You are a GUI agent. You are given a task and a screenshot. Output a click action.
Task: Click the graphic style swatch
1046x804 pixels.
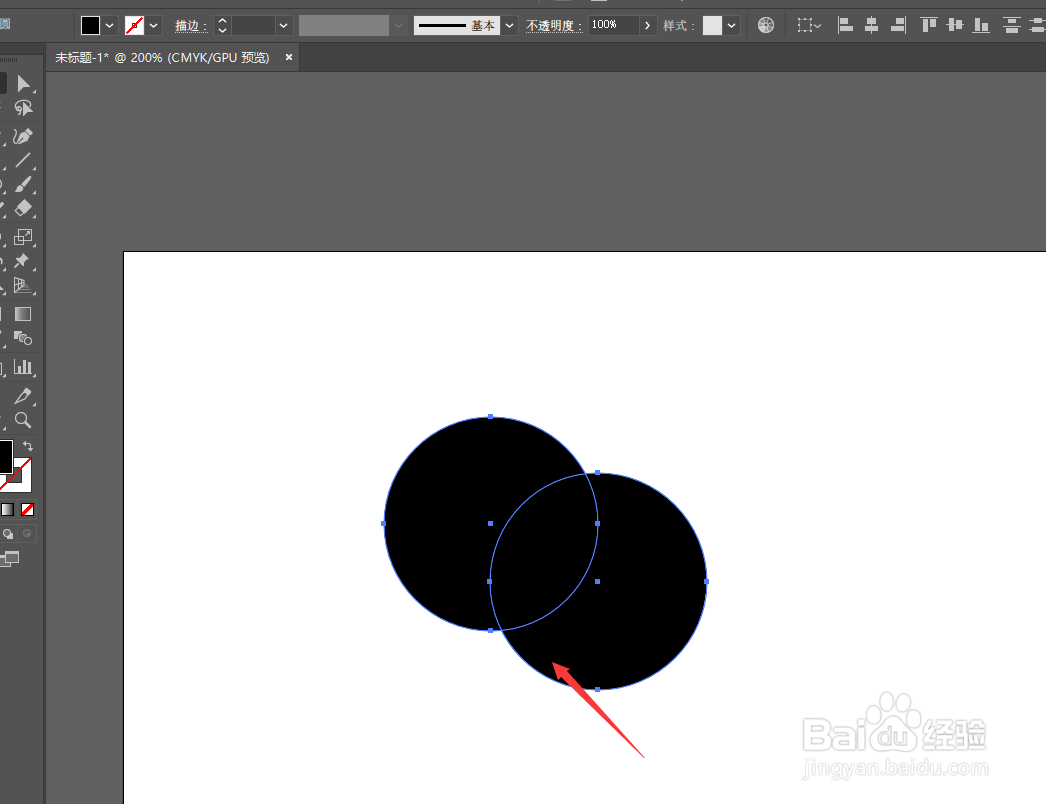click(x=712, y=25)
